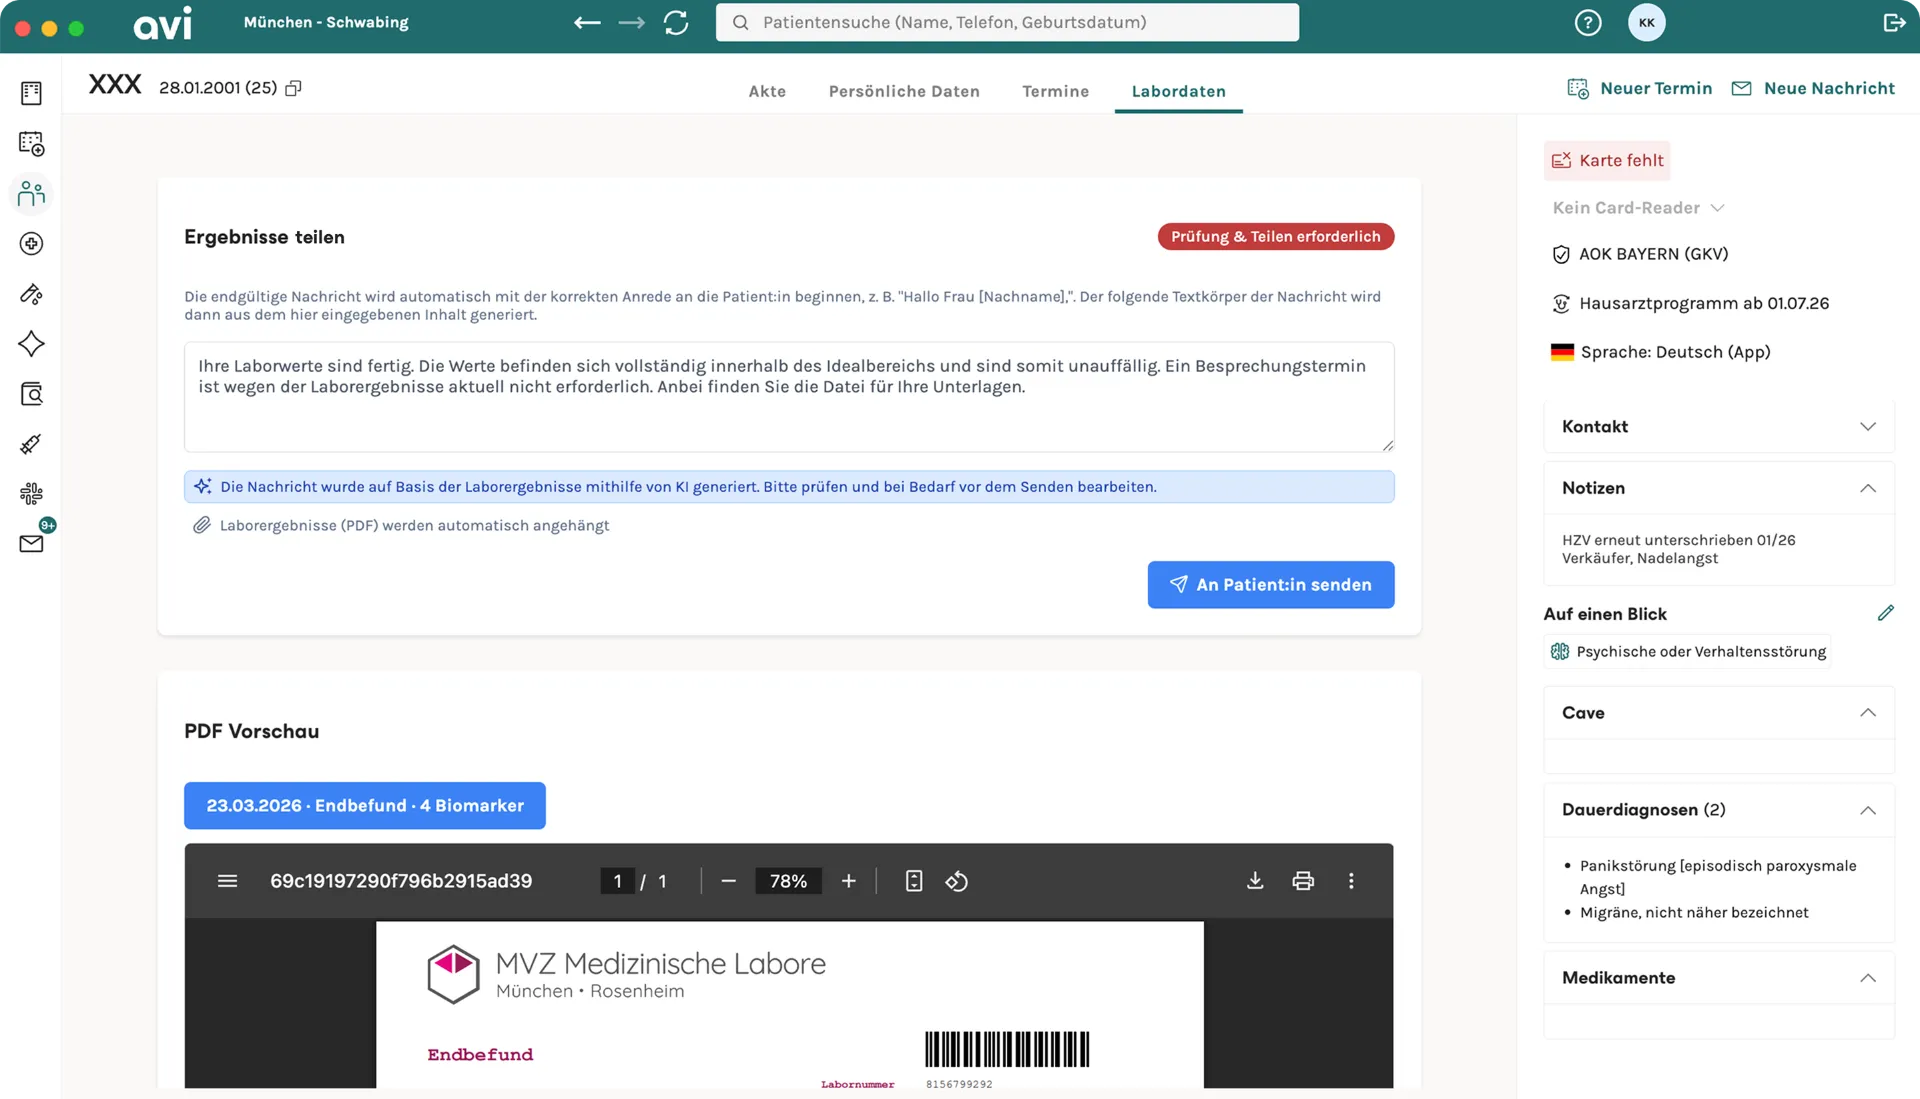Viewport: 1920px width, 1099px height.
Task: Switch to the Akte tab
Action: [767, 91]
